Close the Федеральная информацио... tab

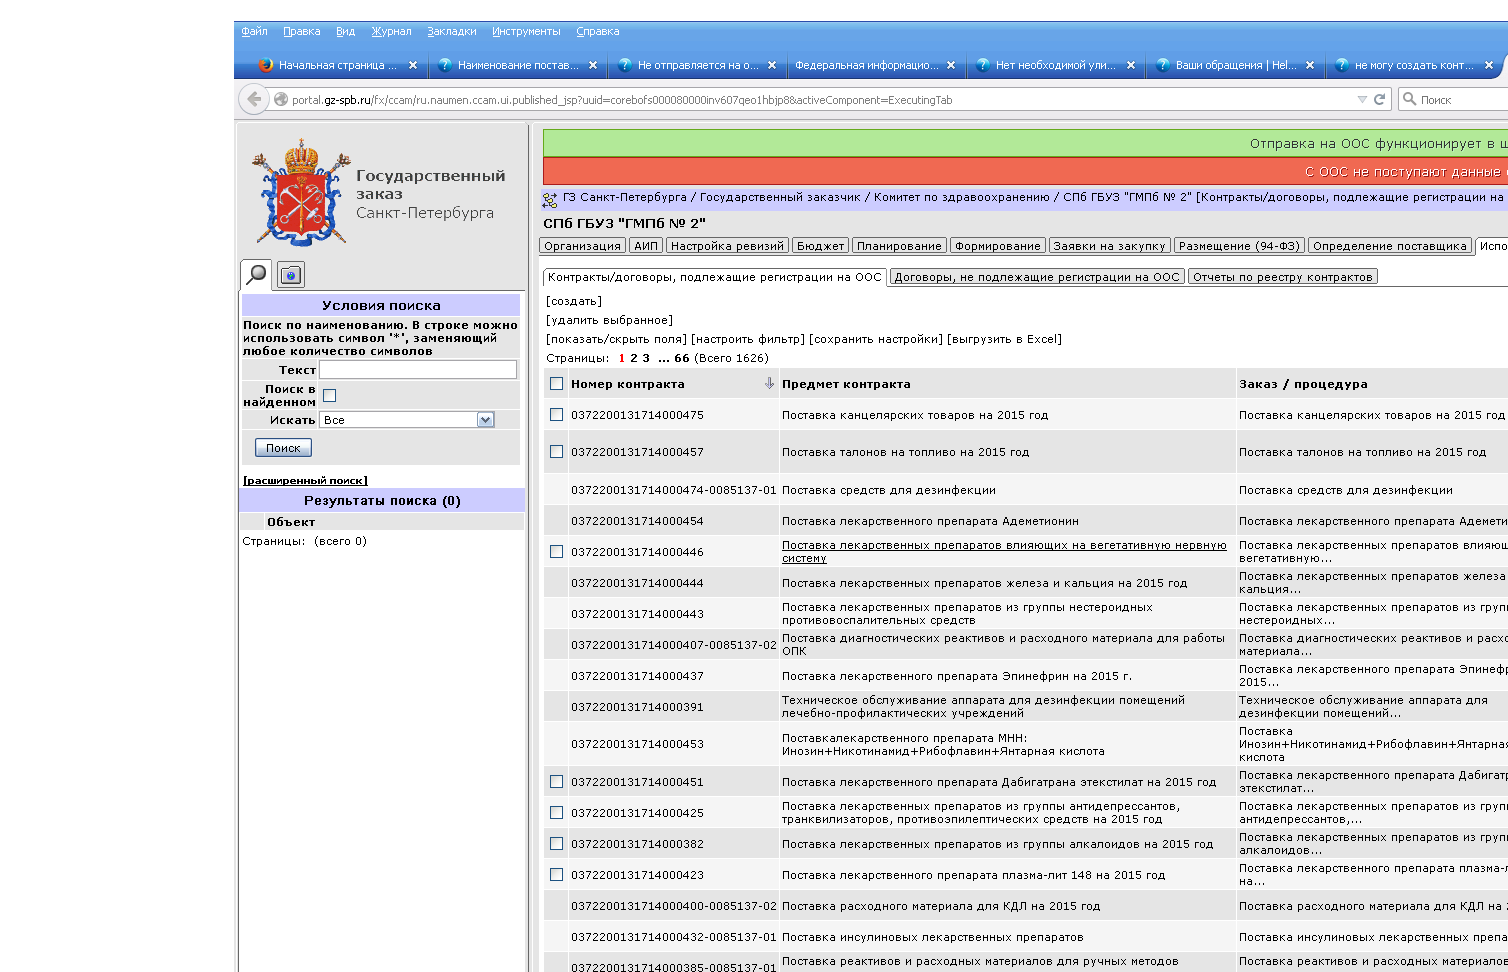point(951,65)
